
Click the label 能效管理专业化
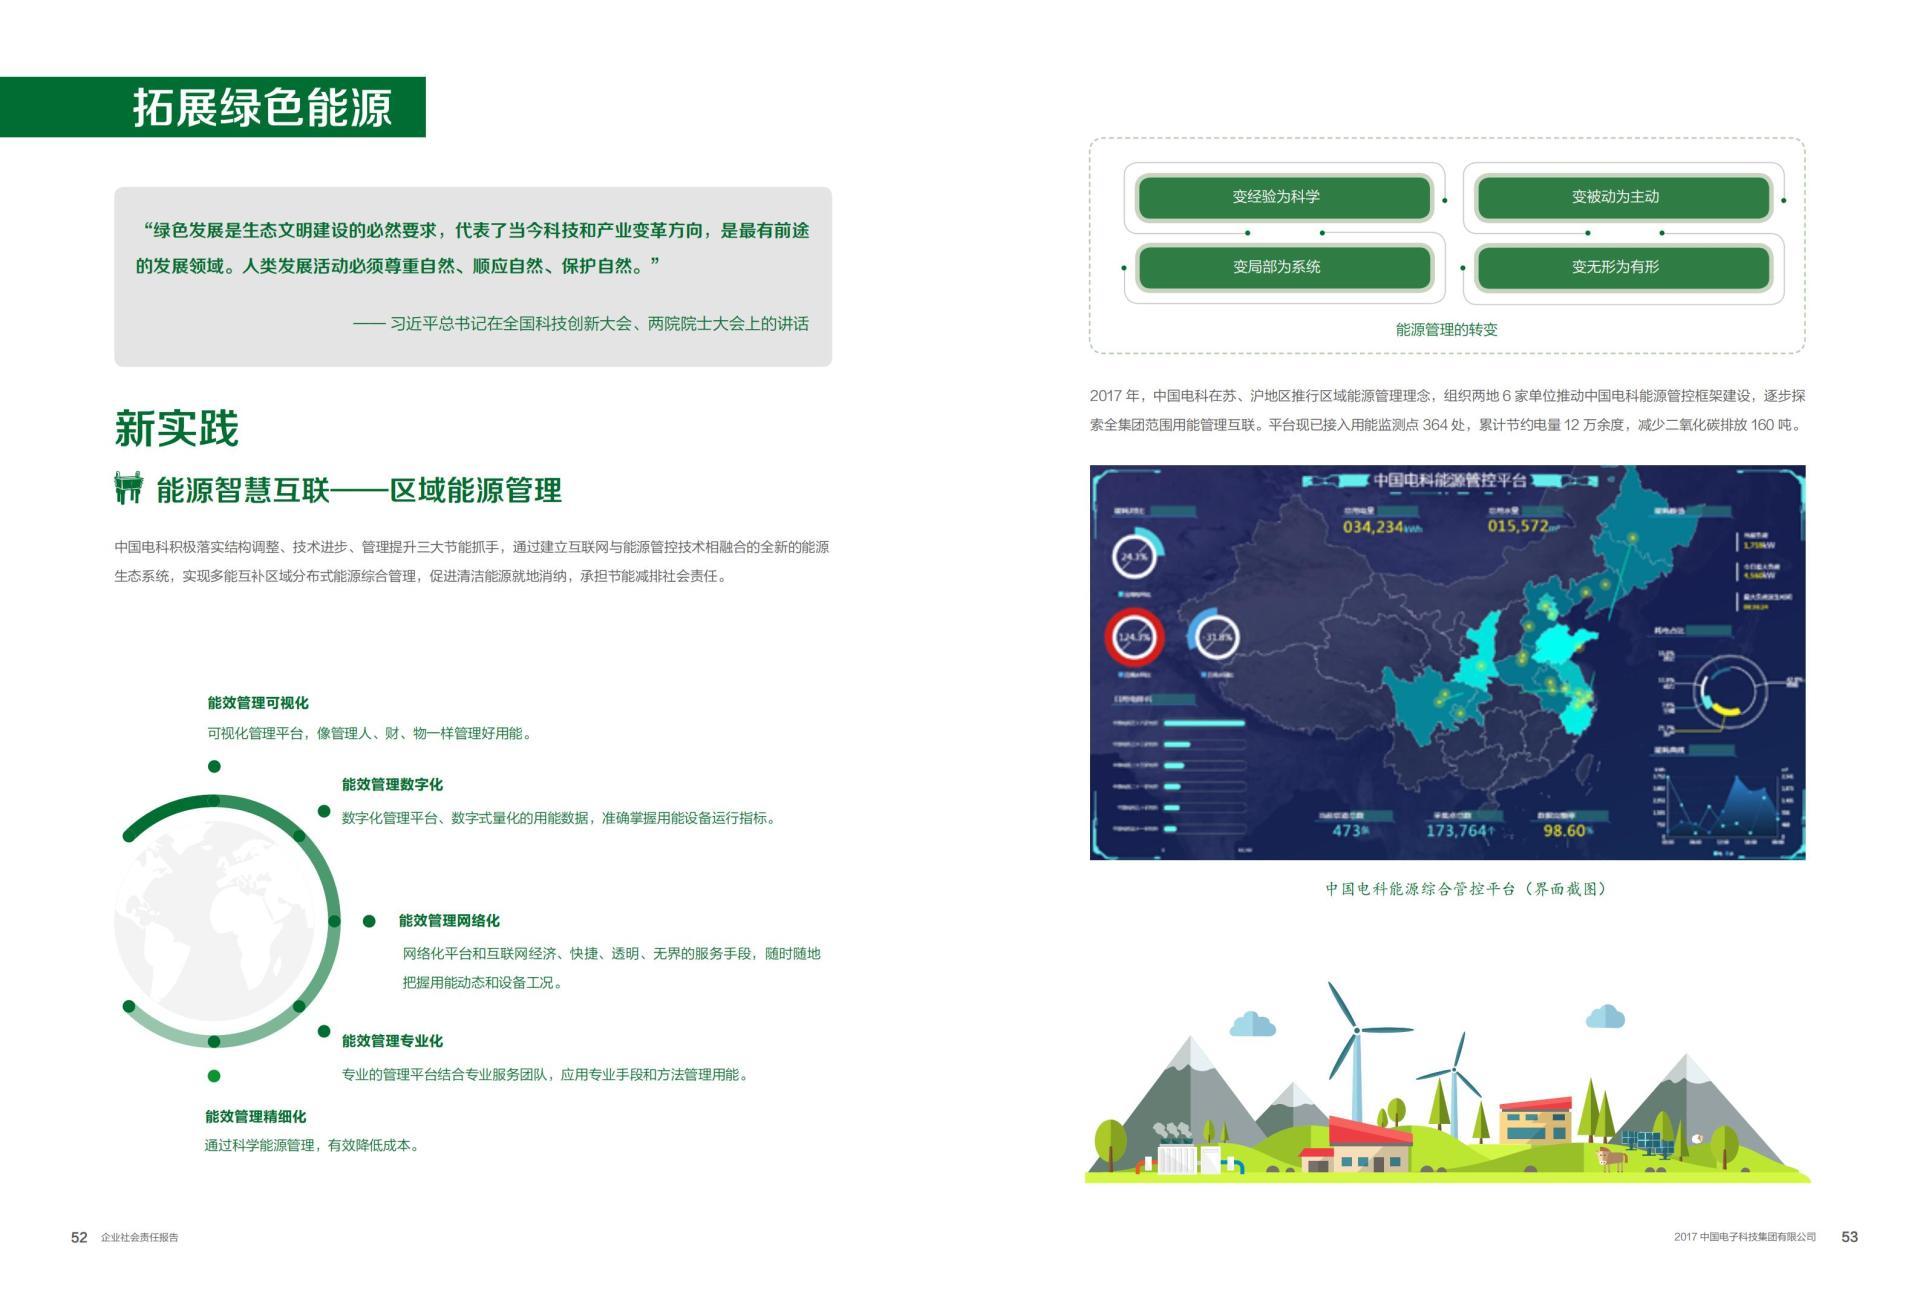click(x=392, y=1041)
